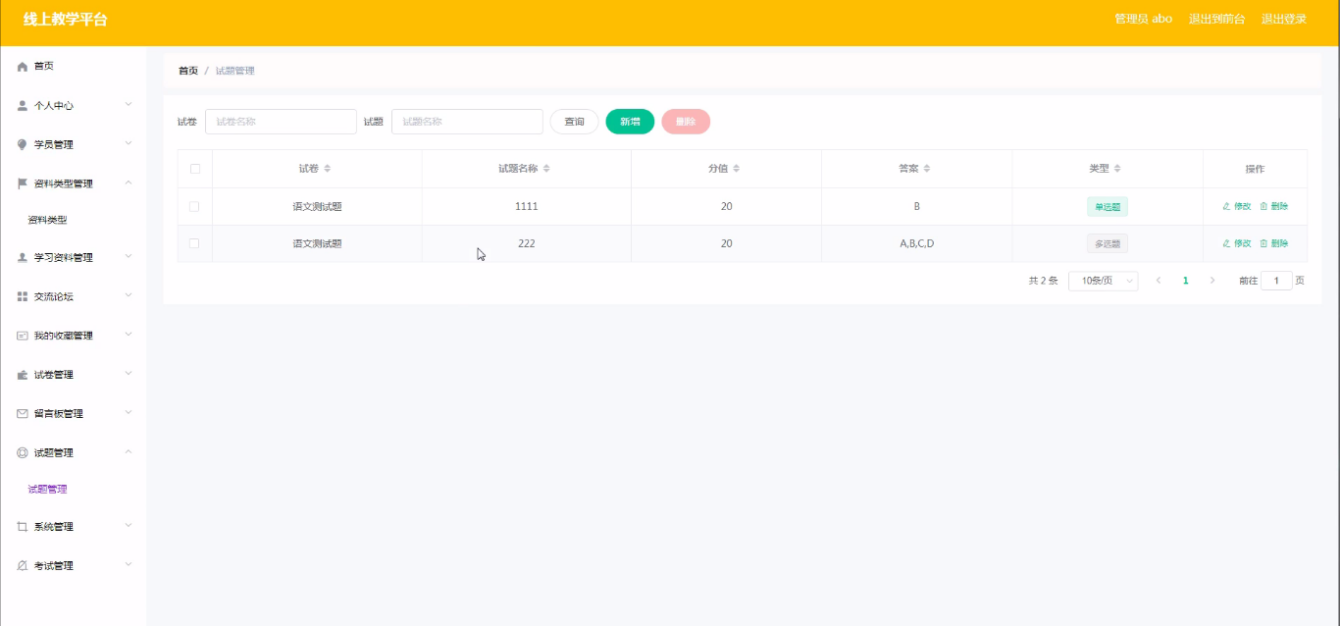This screenshot has width=1340, height=626.
Task: Click the home icon beside 首页 in sidebar
Action: [22, 66]
